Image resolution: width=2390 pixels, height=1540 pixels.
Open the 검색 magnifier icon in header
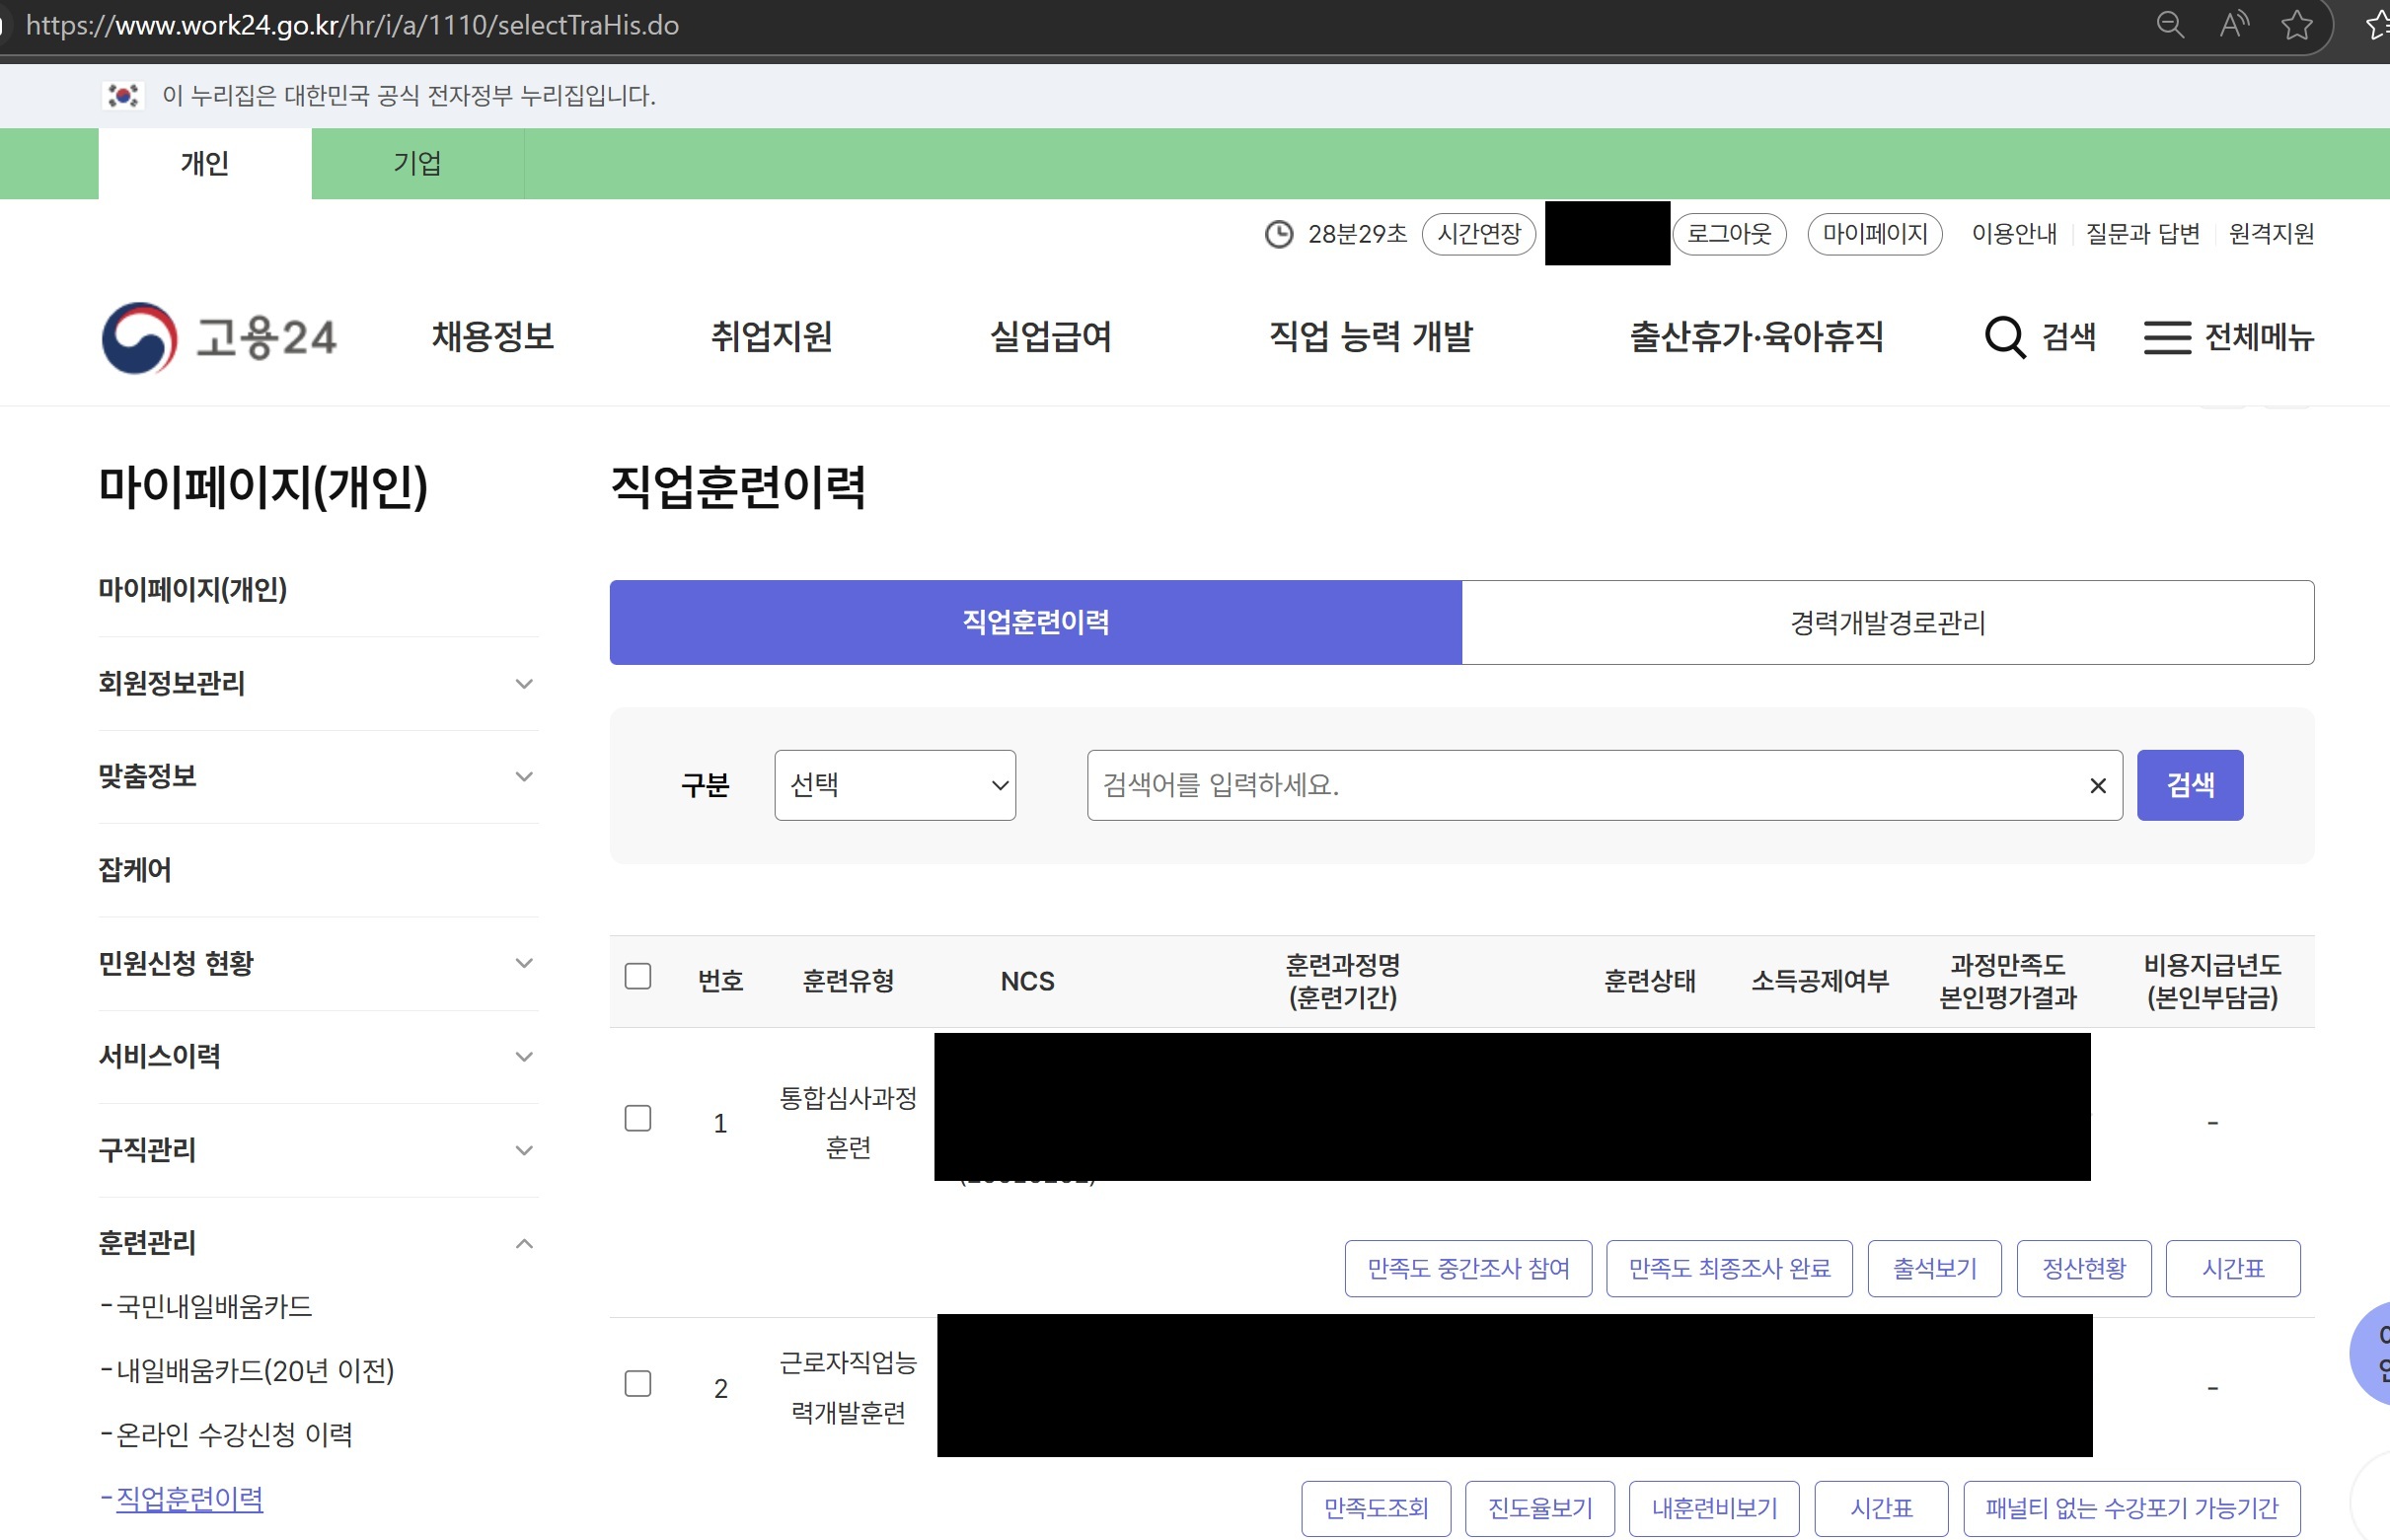click(x=2004, y=338)
